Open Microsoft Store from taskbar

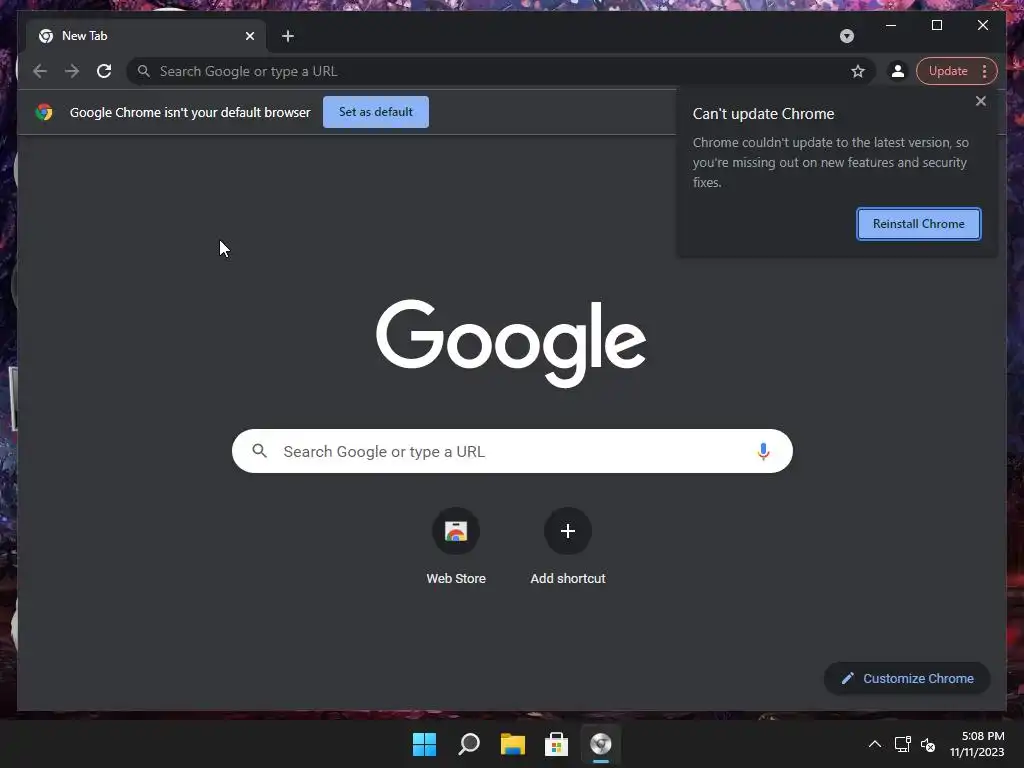coord(556,744)
